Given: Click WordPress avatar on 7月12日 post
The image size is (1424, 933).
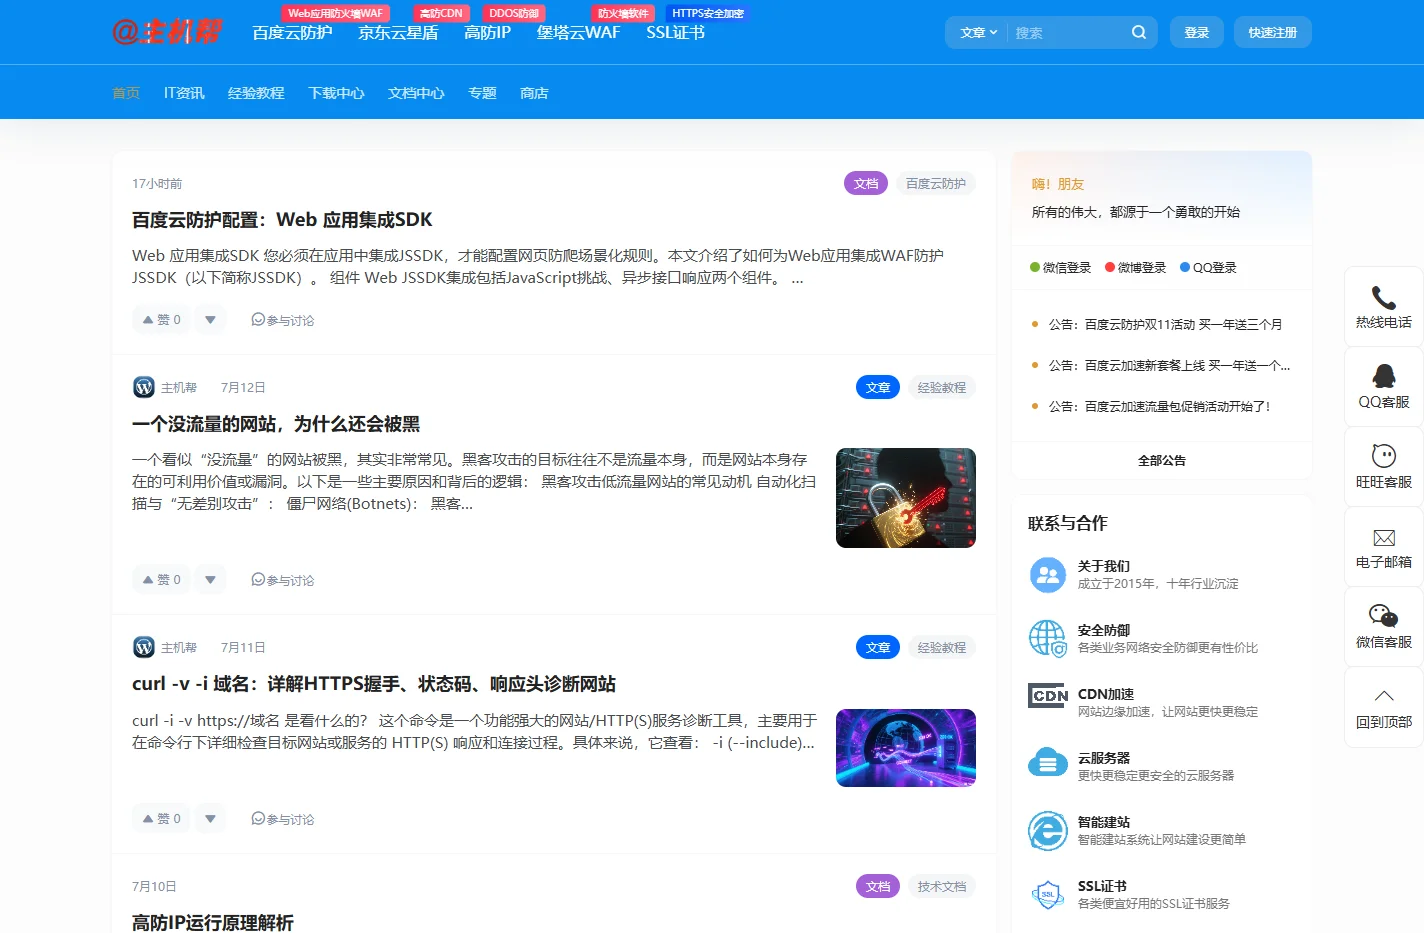Looking at the screenshot, I should point(144,387).
